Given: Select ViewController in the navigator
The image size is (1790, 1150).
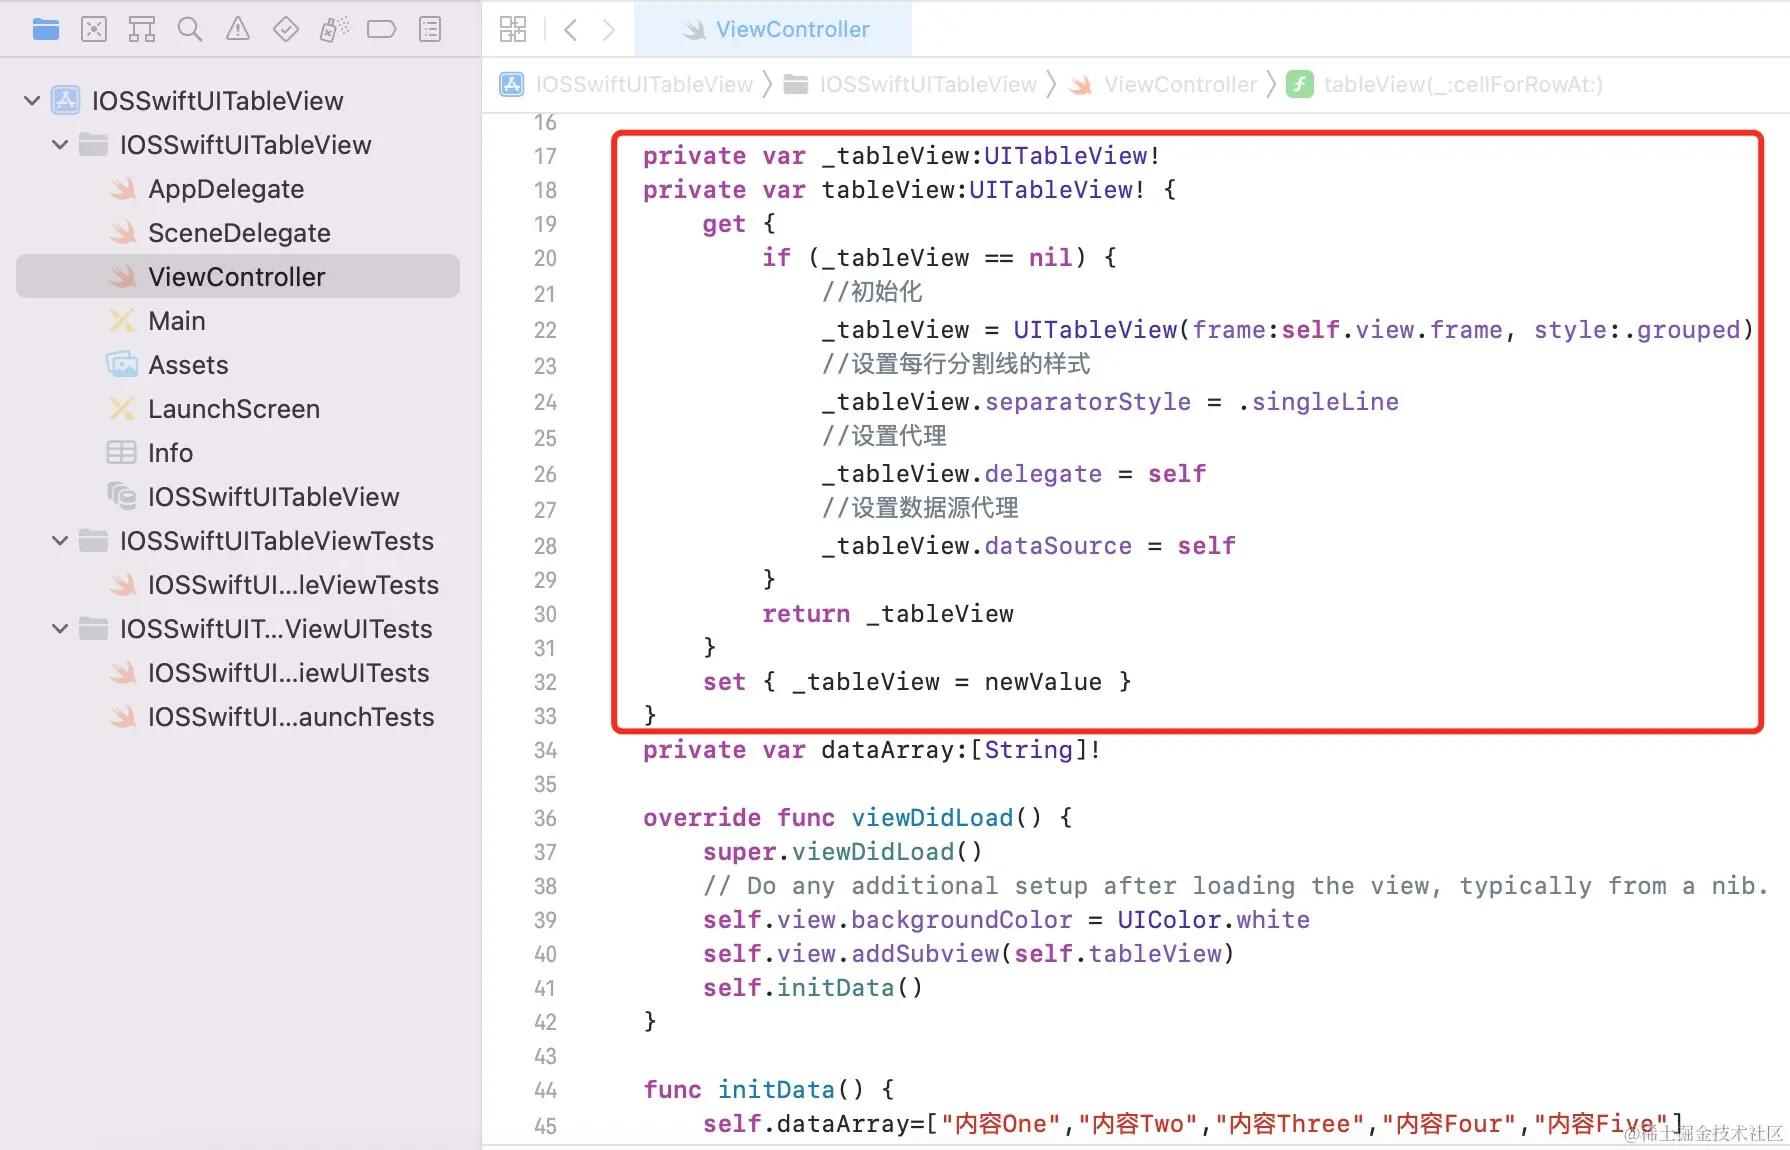Looking at the screenshot, I should [x=238, y=277].
